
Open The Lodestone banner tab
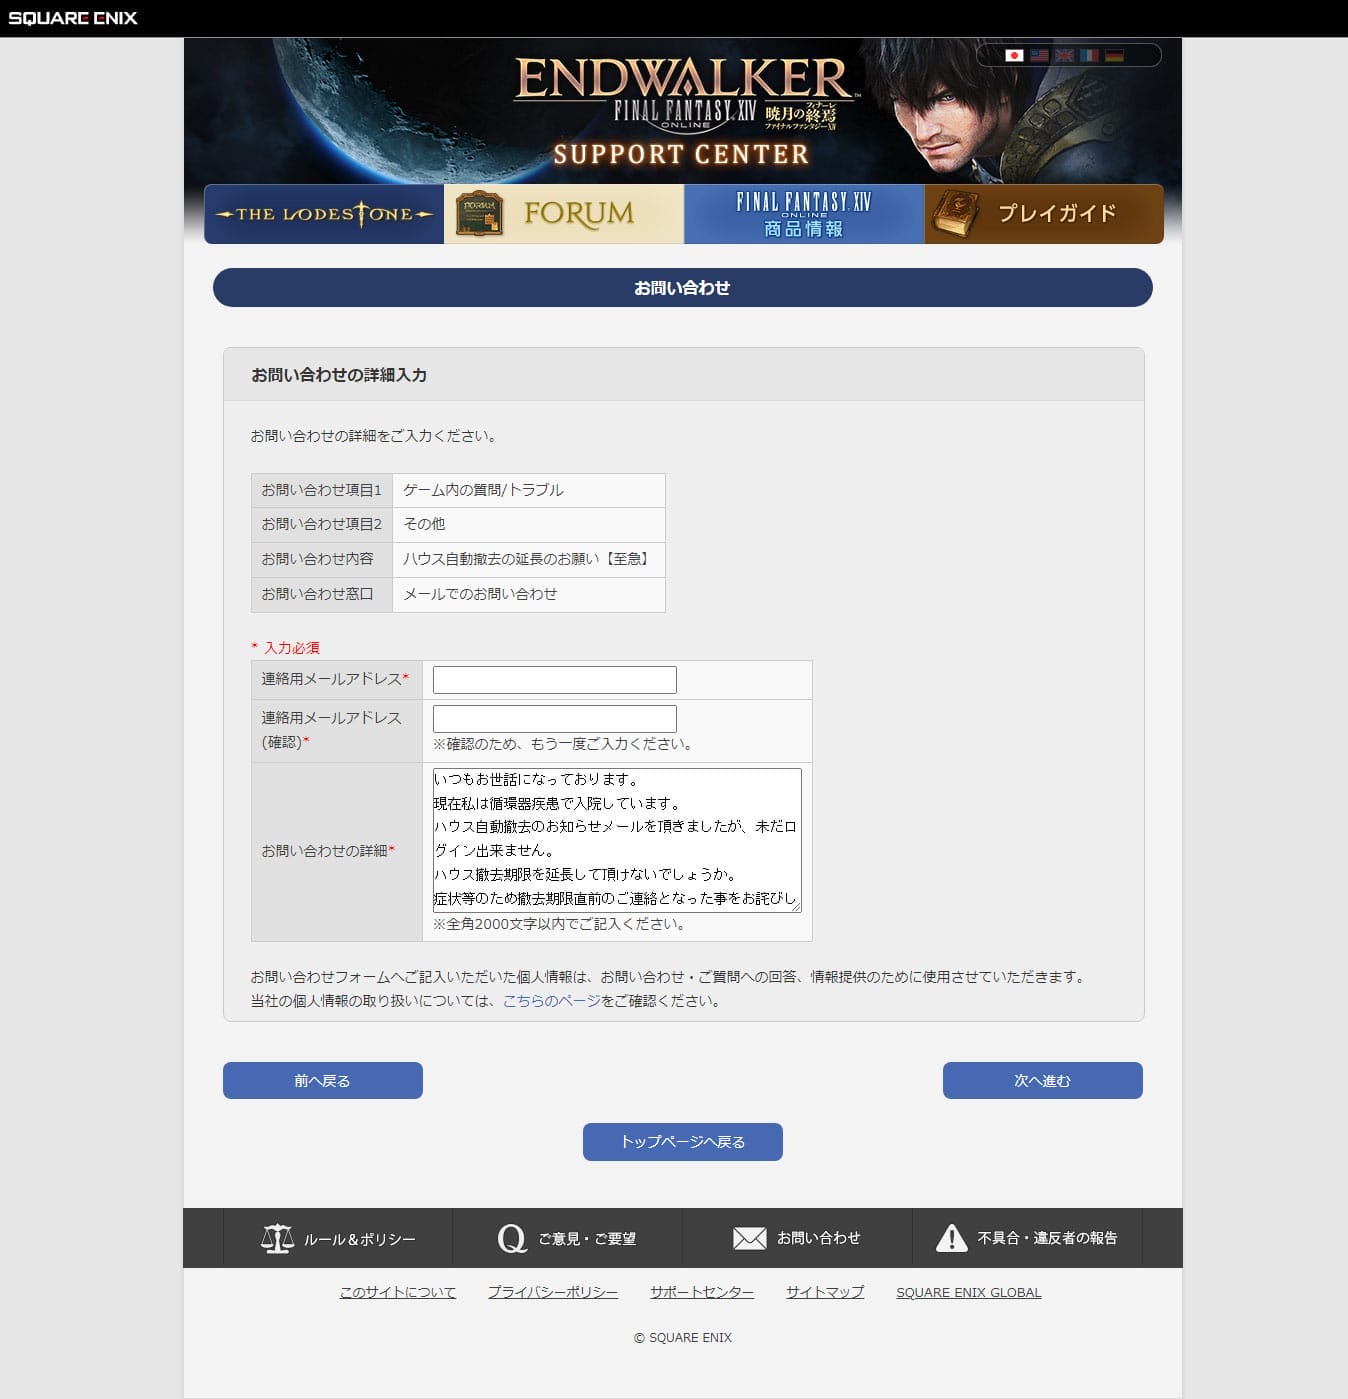pyautogui.click(x=324, y=214)
